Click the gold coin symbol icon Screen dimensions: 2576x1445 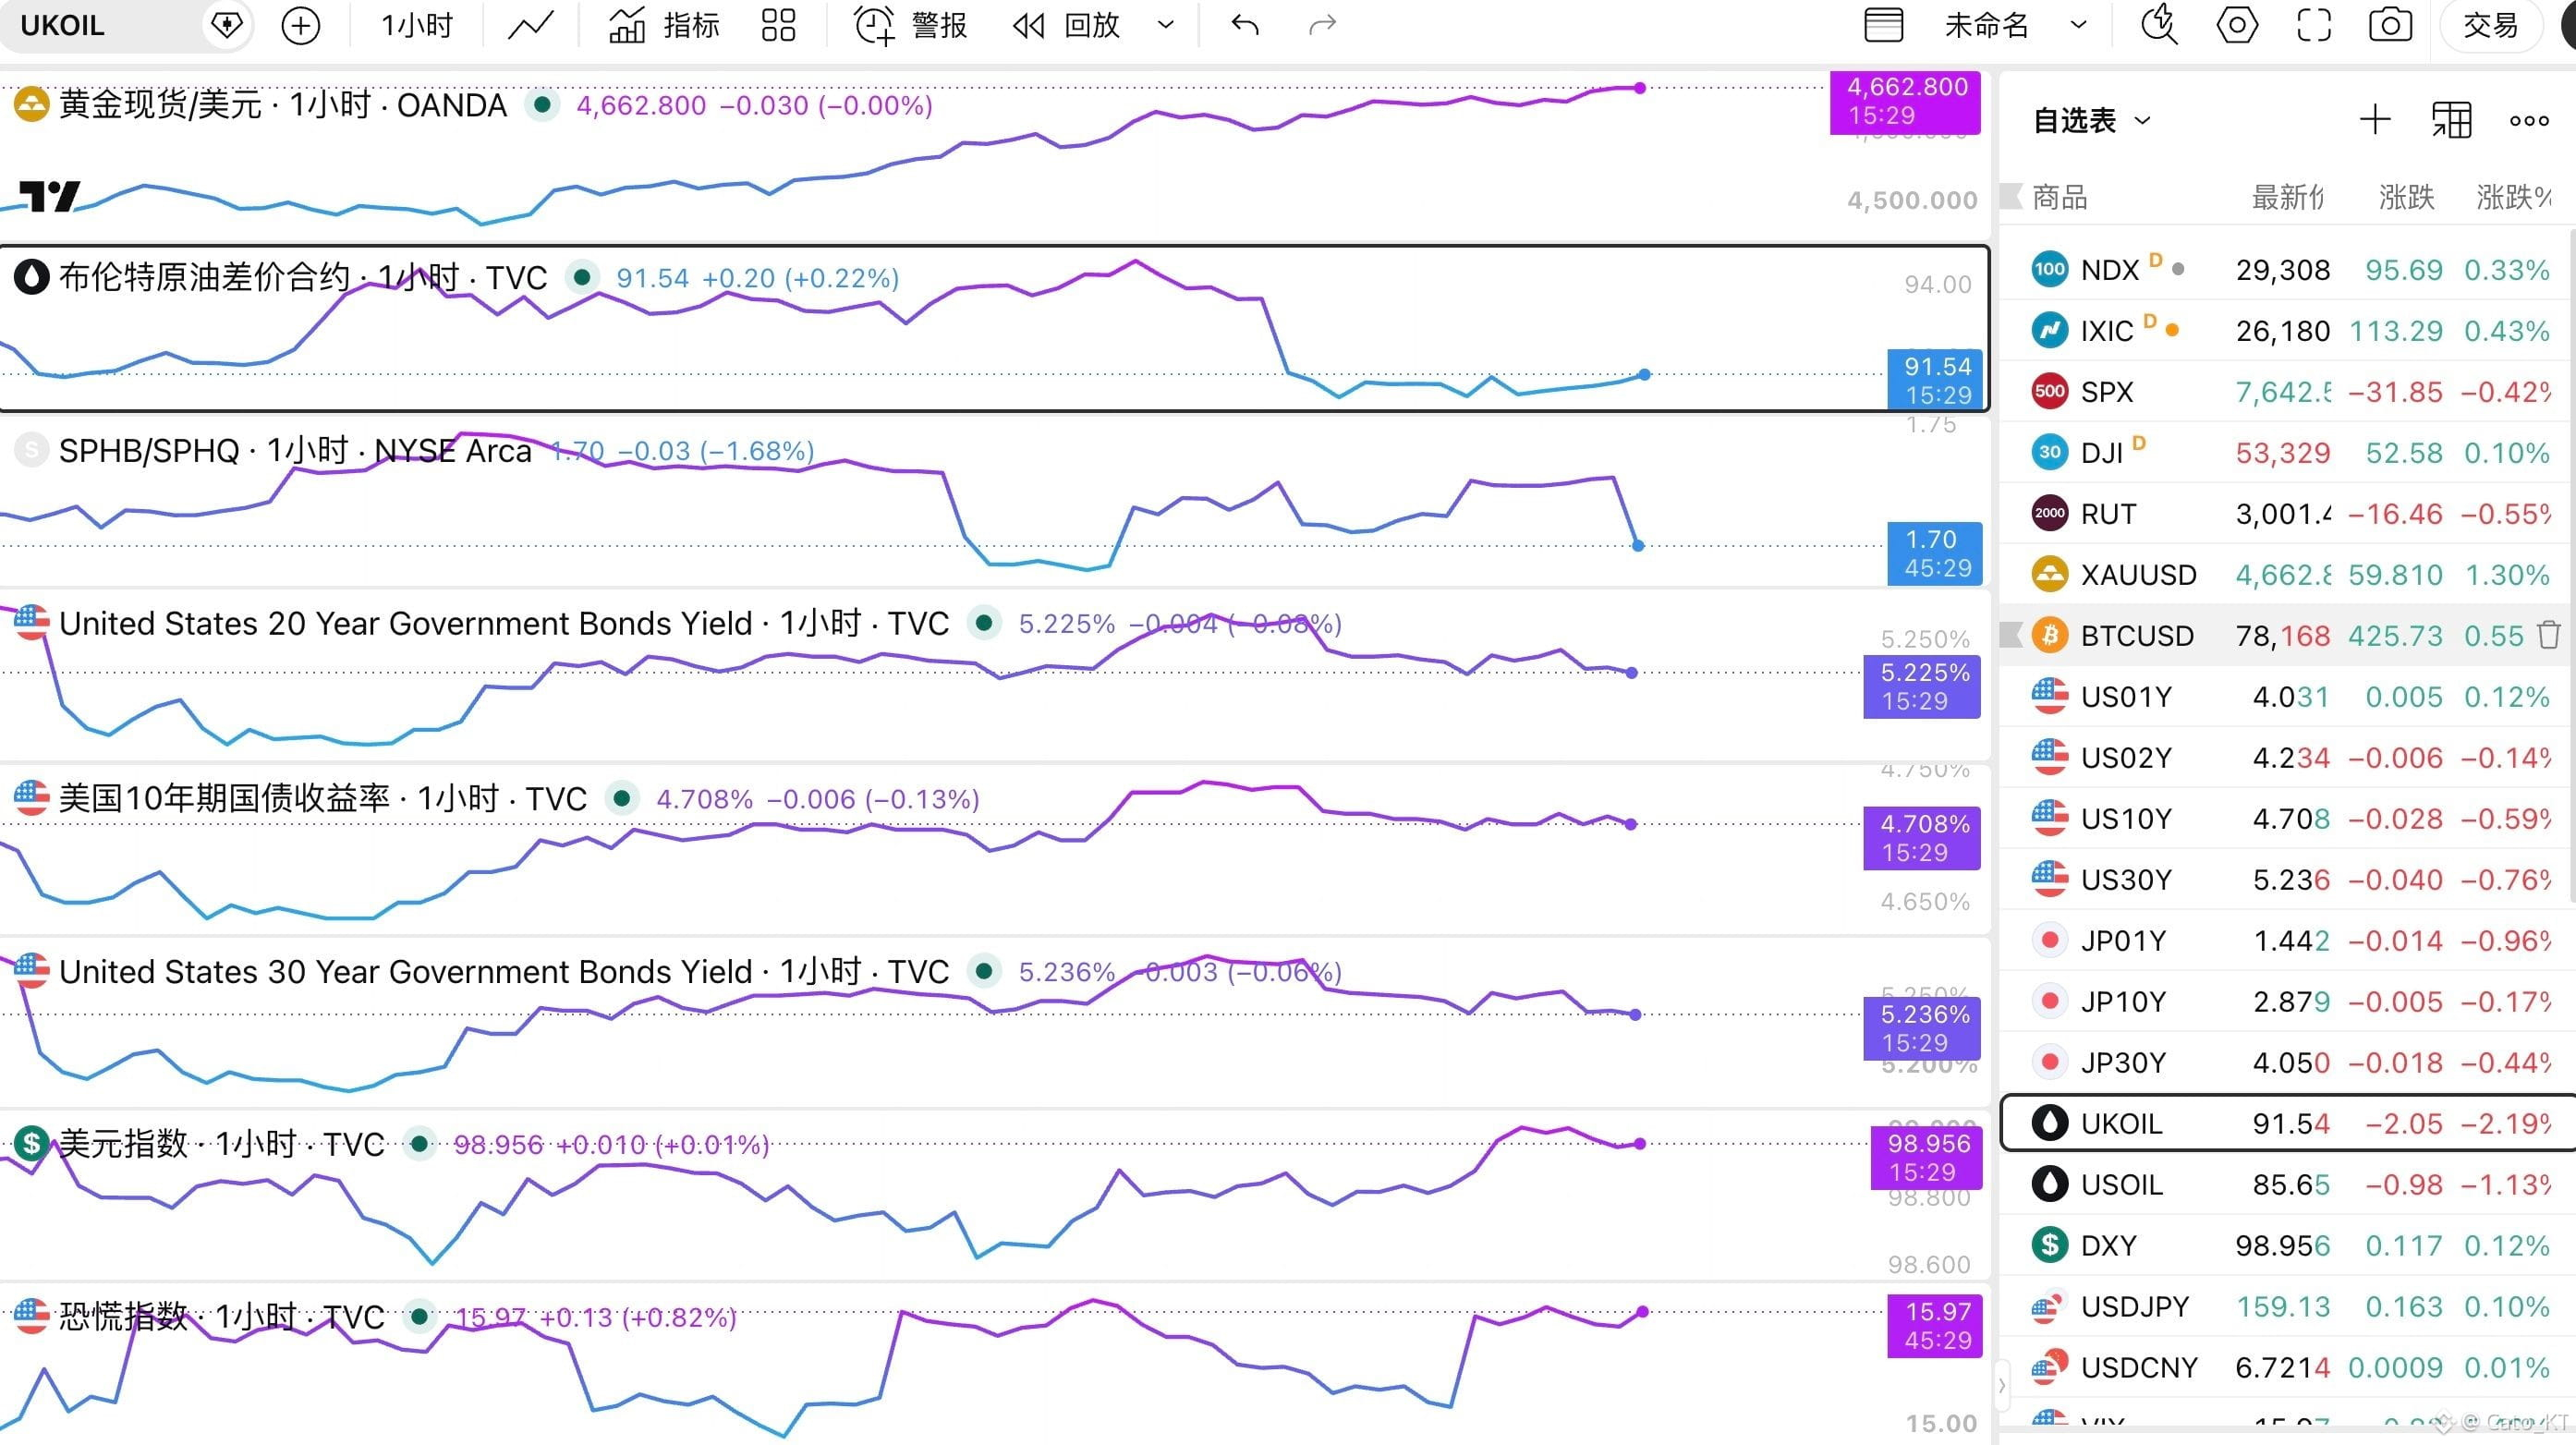(x=31, y=104)
